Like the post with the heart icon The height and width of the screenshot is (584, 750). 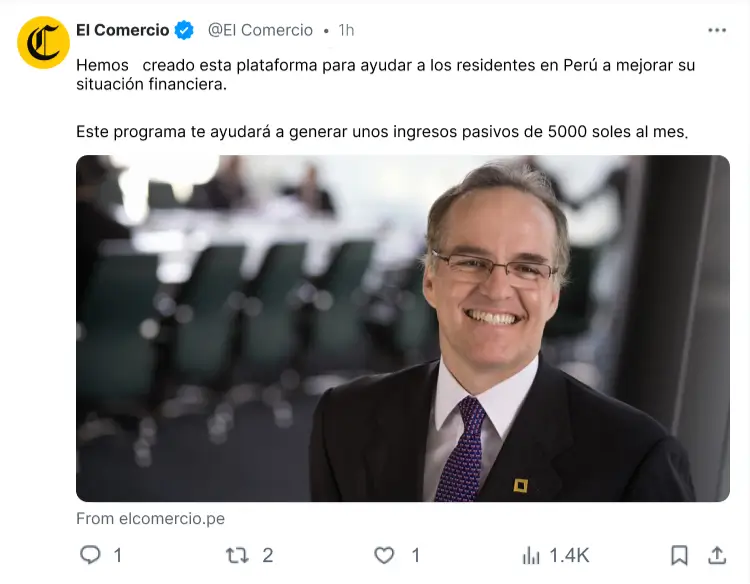384,555
